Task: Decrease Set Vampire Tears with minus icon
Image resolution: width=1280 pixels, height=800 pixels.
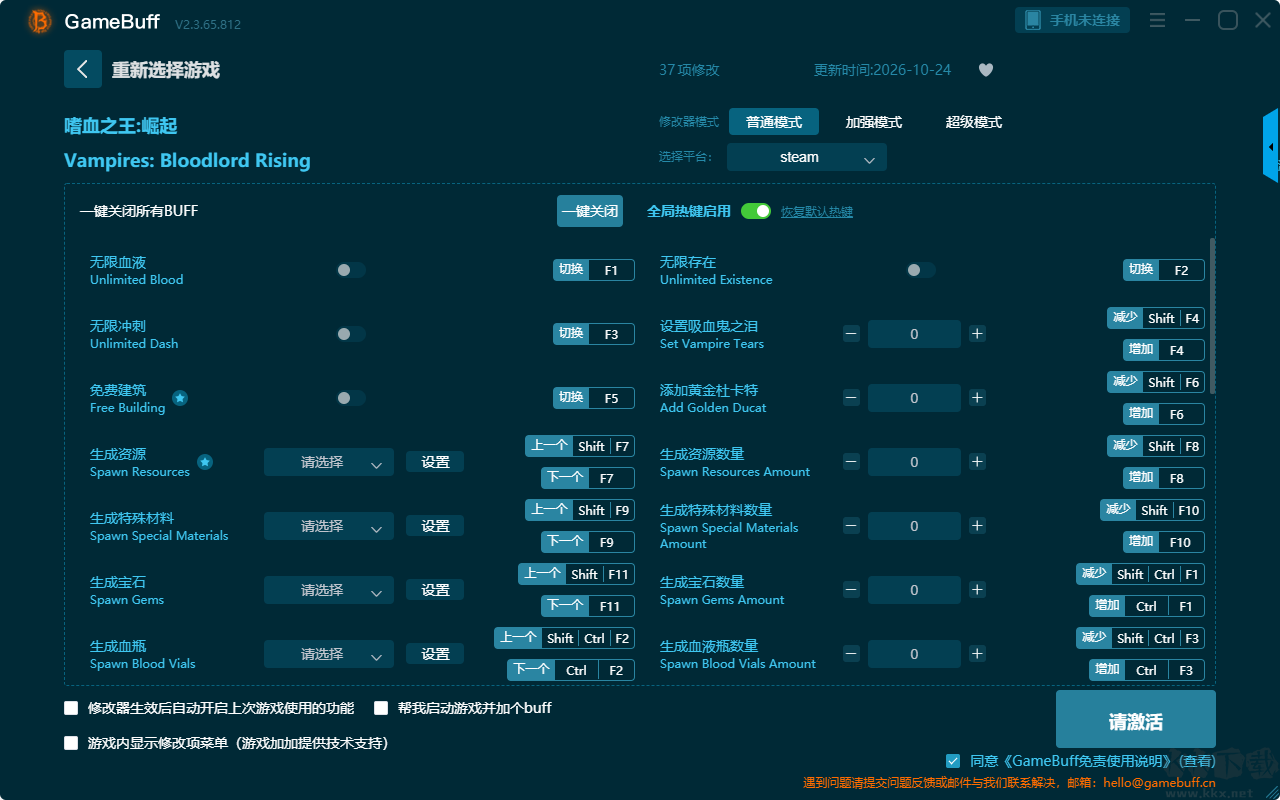Action: pos(851,334)
